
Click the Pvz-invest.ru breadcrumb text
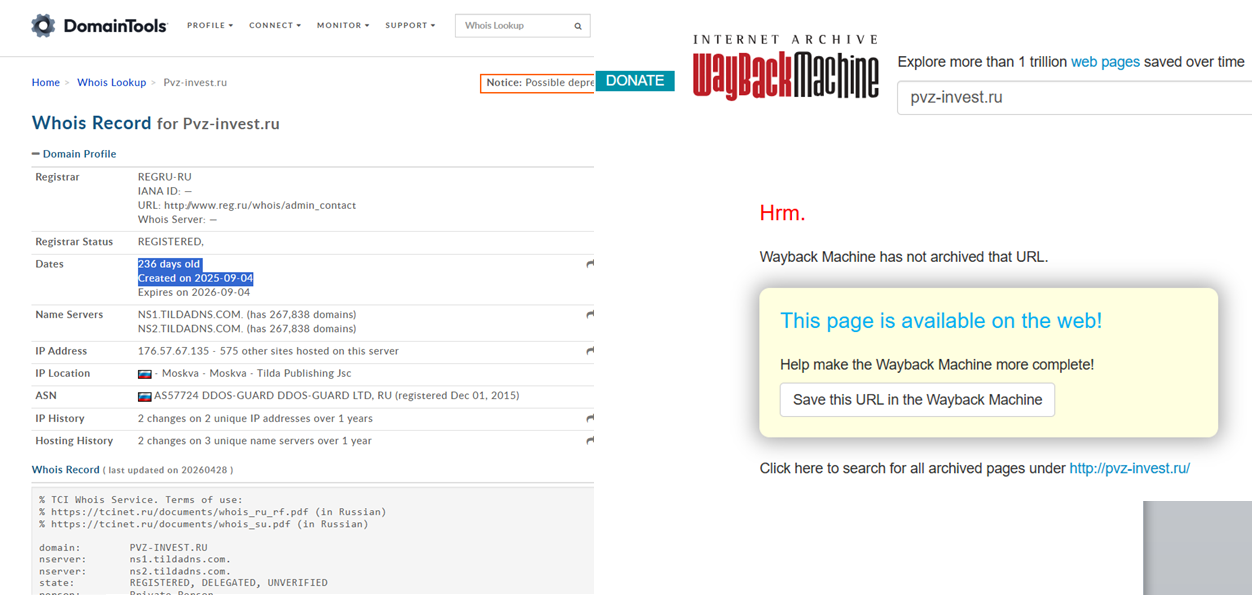pos(195,82)
